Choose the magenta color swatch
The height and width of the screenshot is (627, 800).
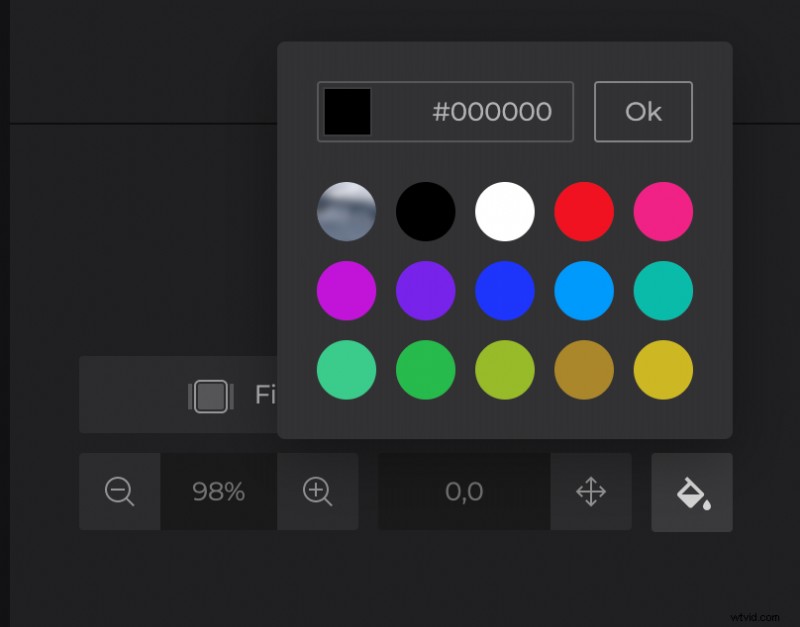[x=346, y=291]
